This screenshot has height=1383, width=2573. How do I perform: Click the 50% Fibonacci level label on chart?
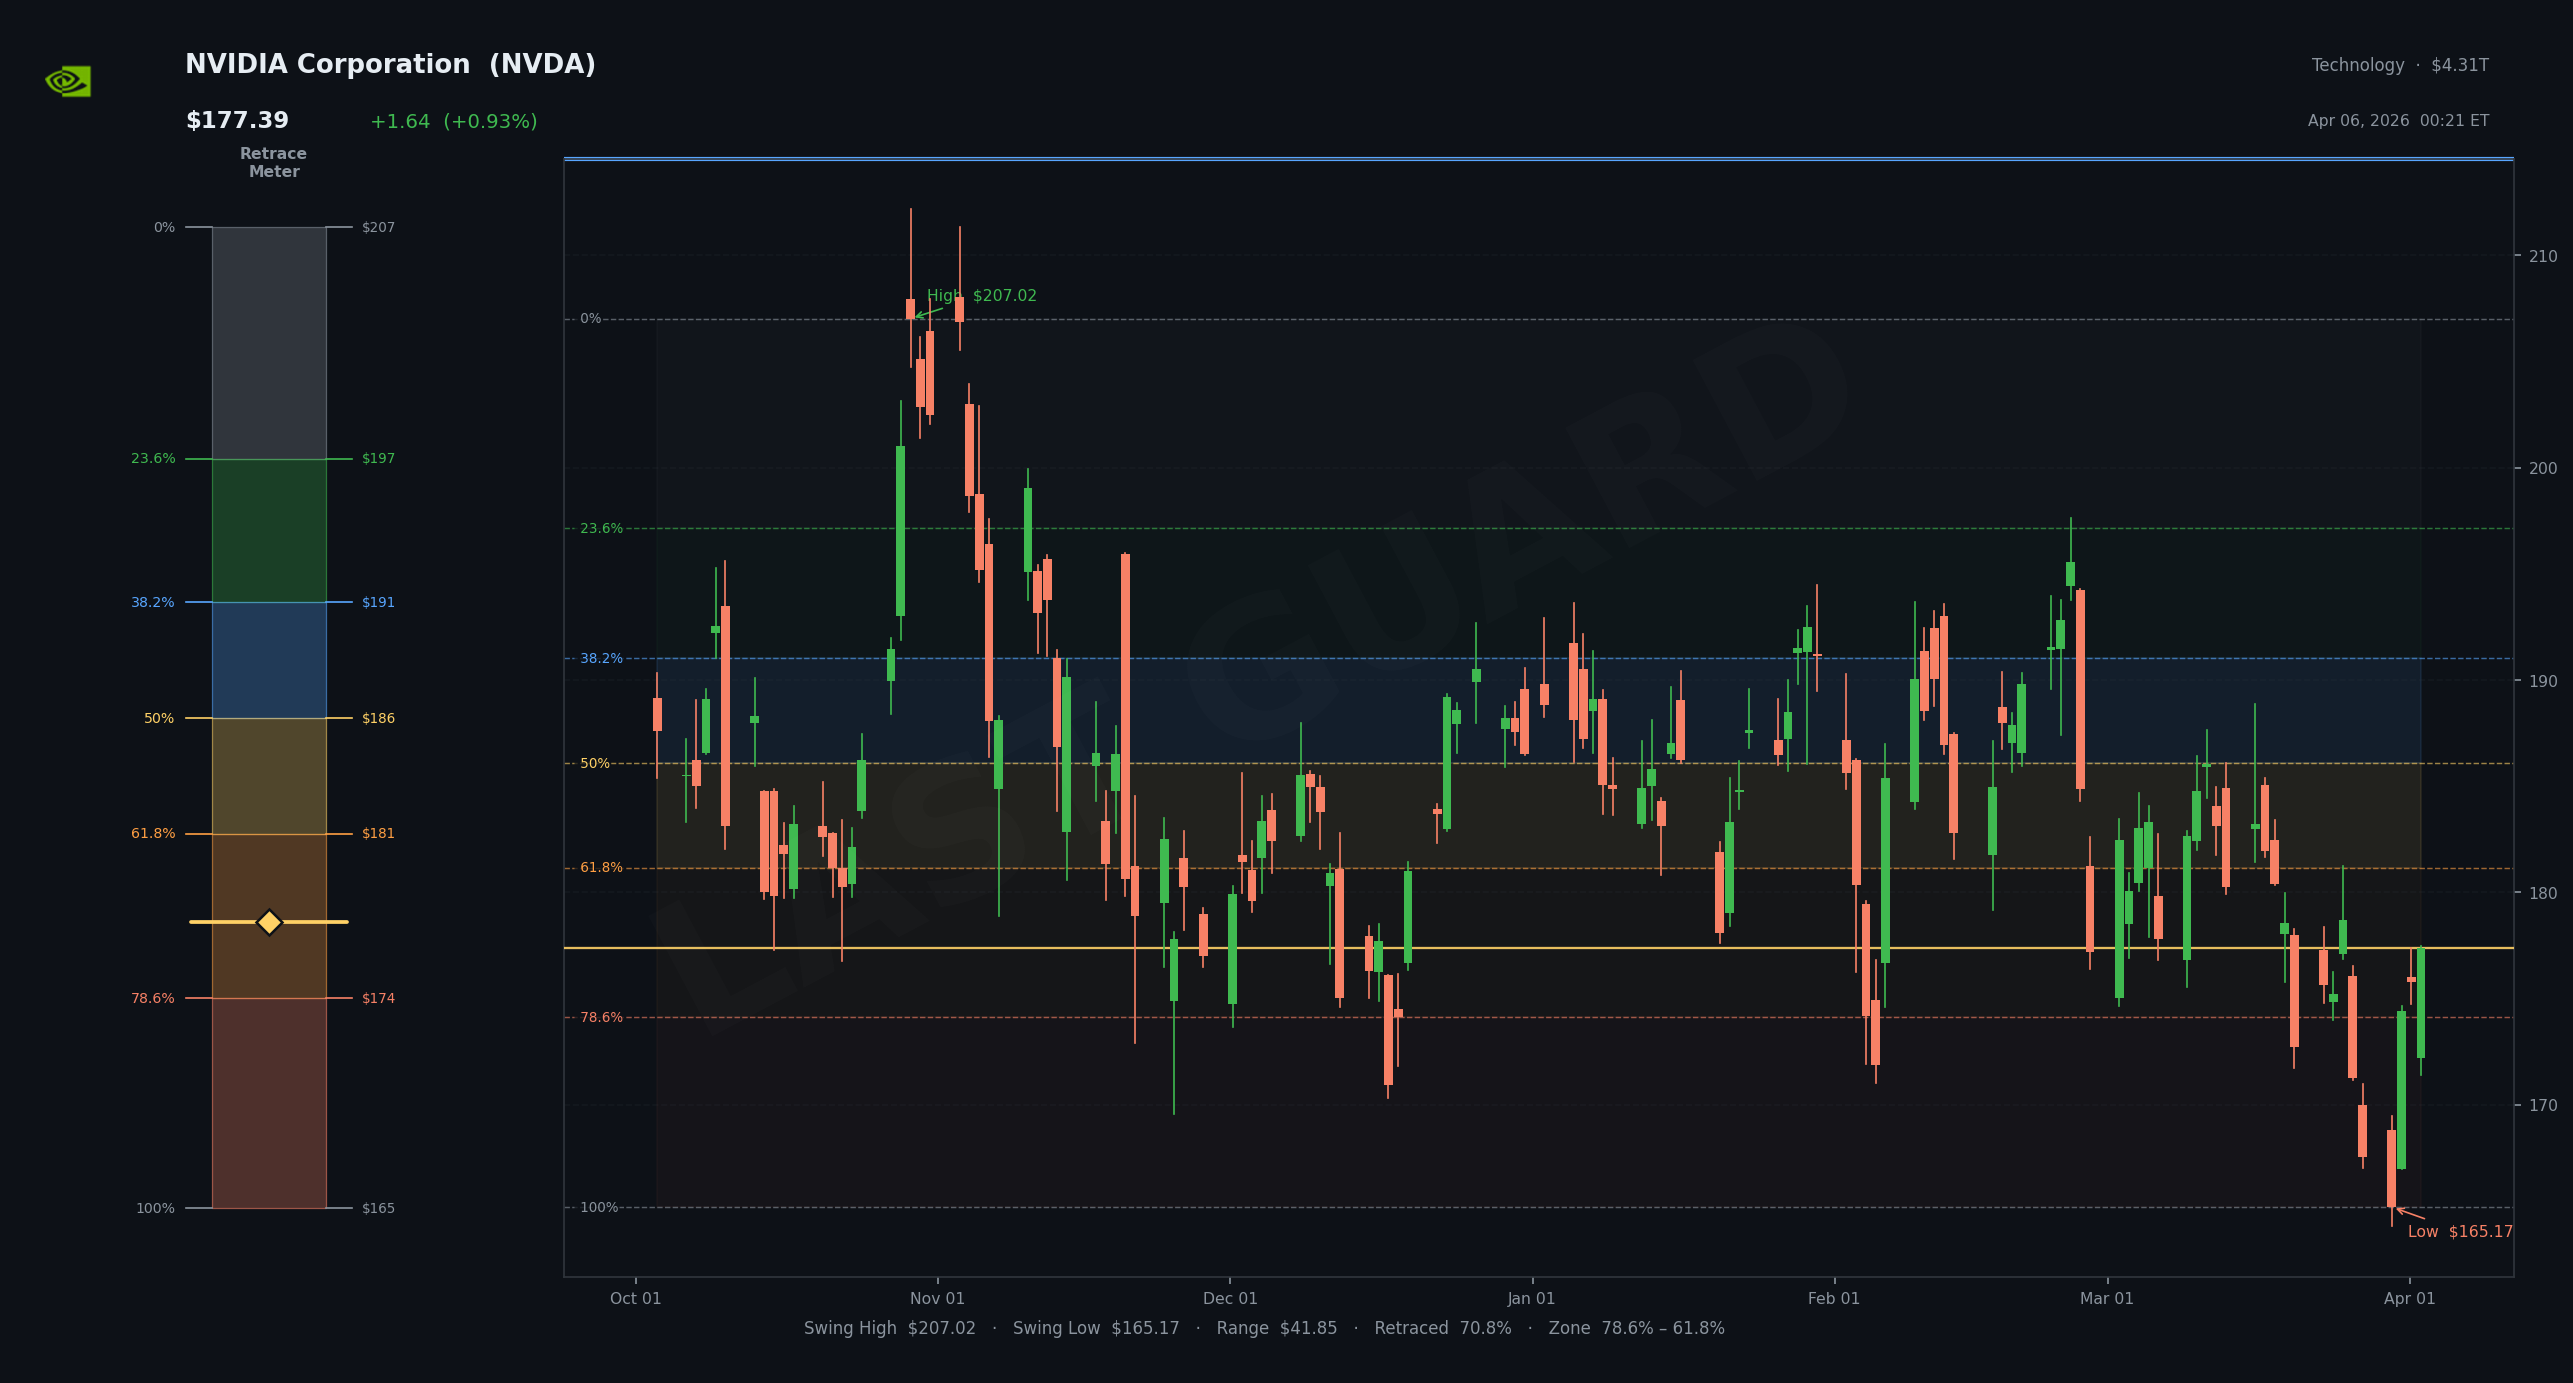(595, 764)
